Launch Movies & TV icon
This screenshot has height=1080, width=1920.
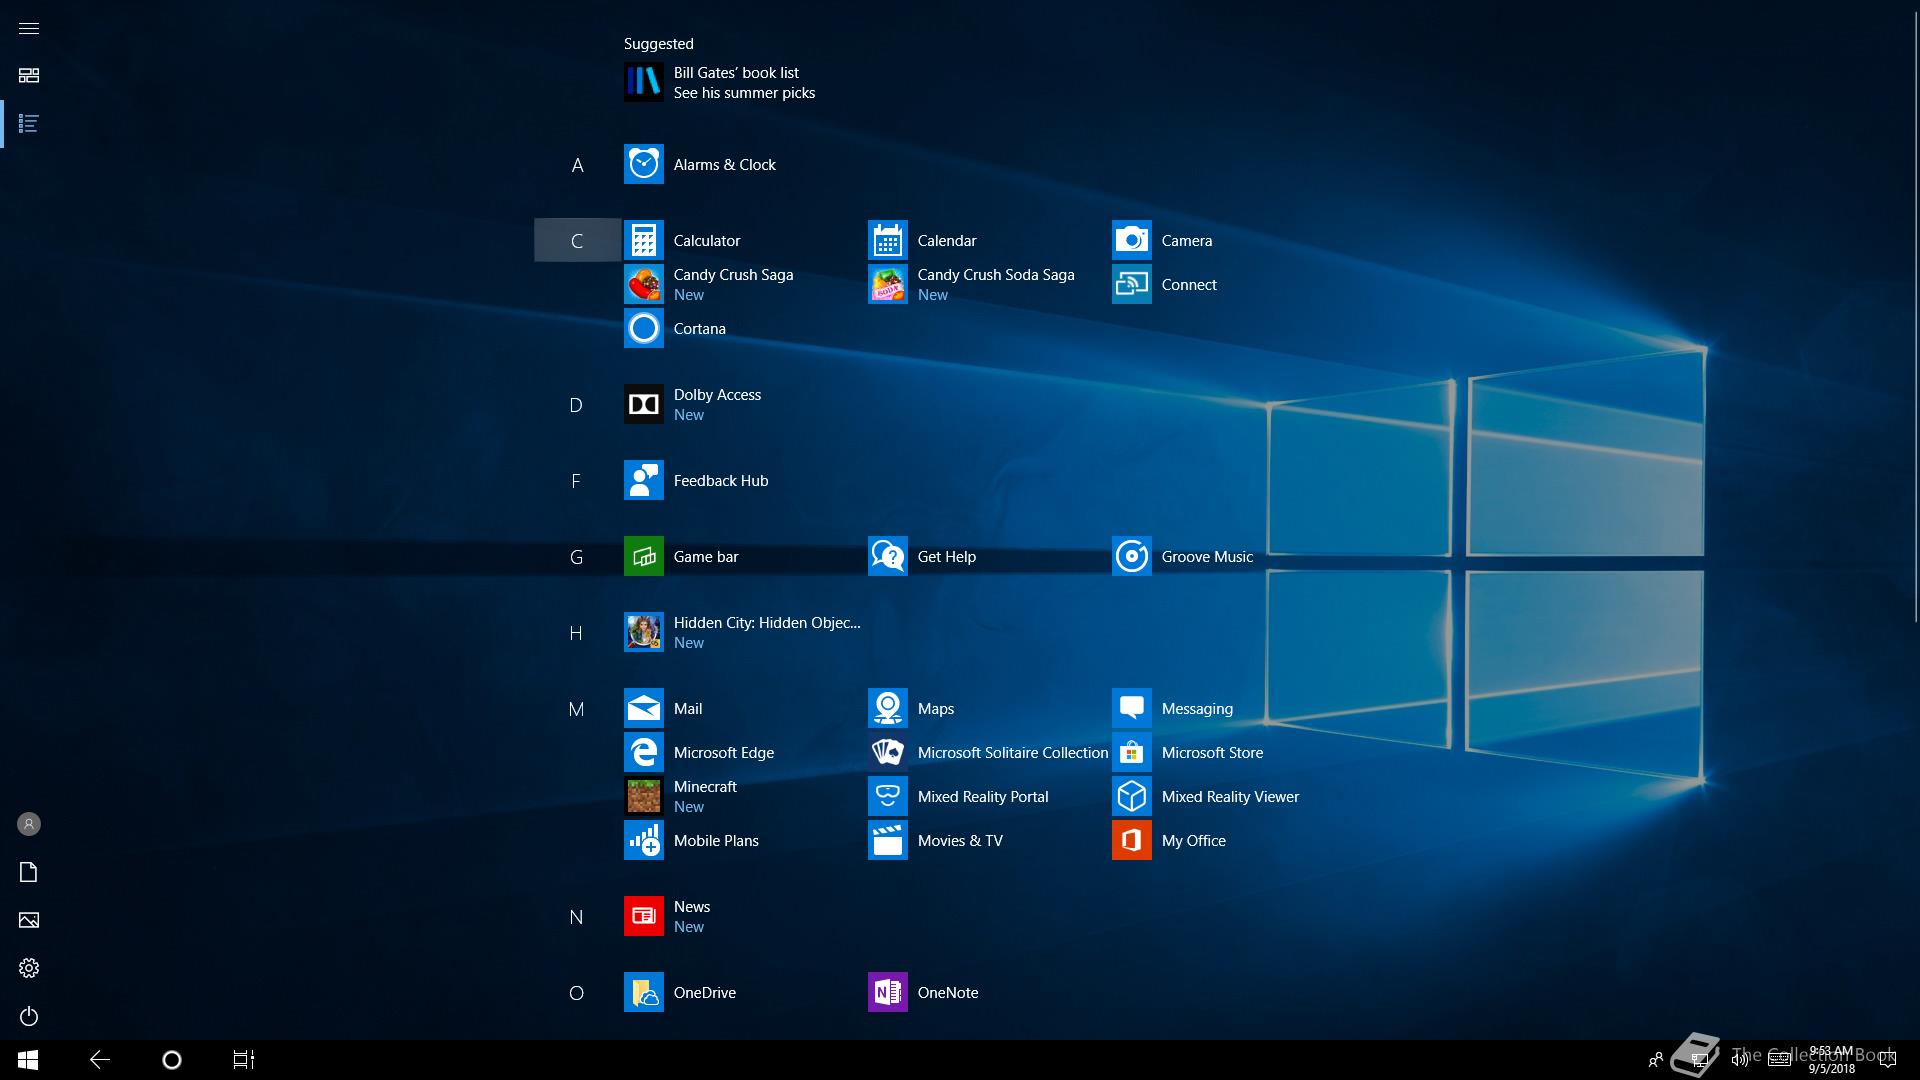[x=887, y=840]
